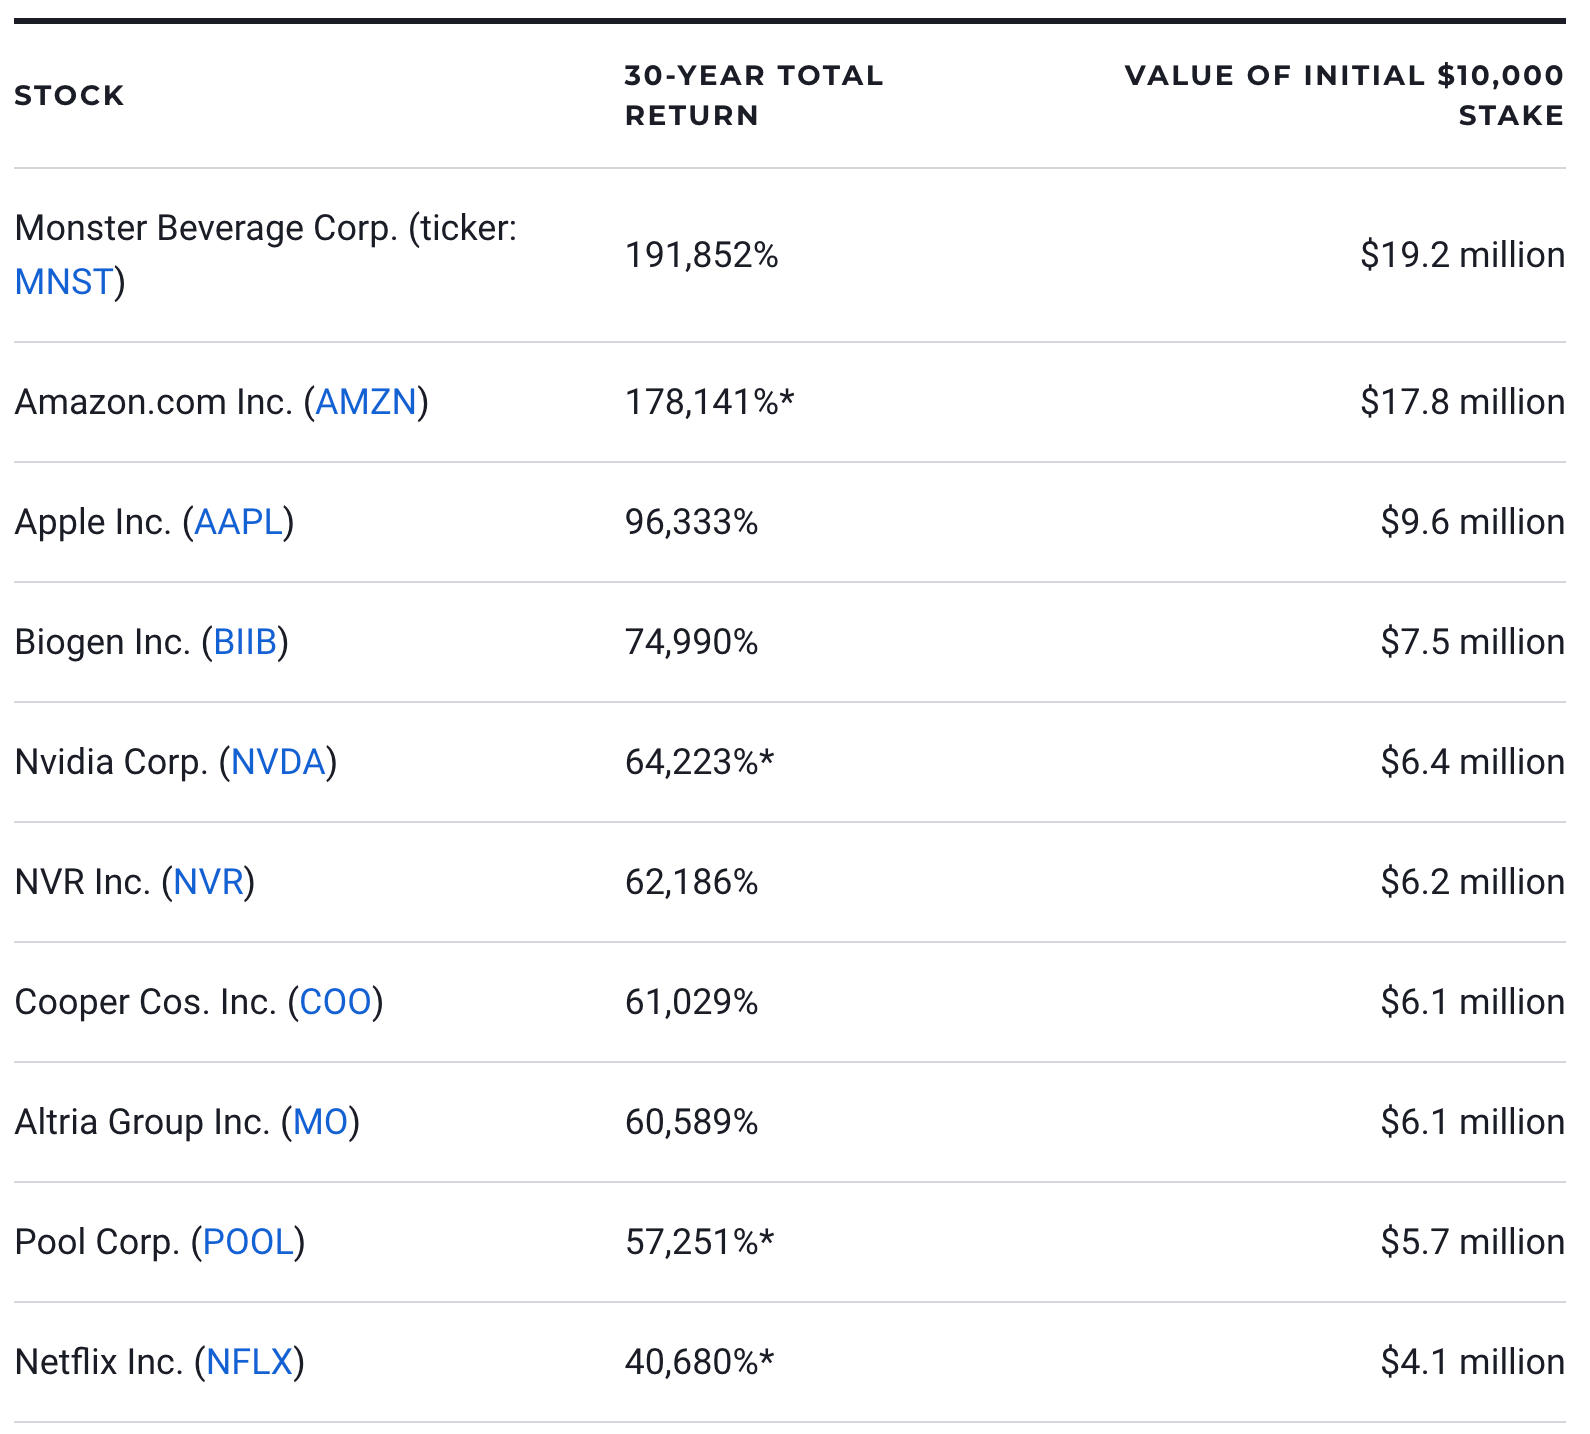Select the Pool Corp. name text
Image resolution: width=1590 pixels, height=1434 pixels.
[97, 1242]
